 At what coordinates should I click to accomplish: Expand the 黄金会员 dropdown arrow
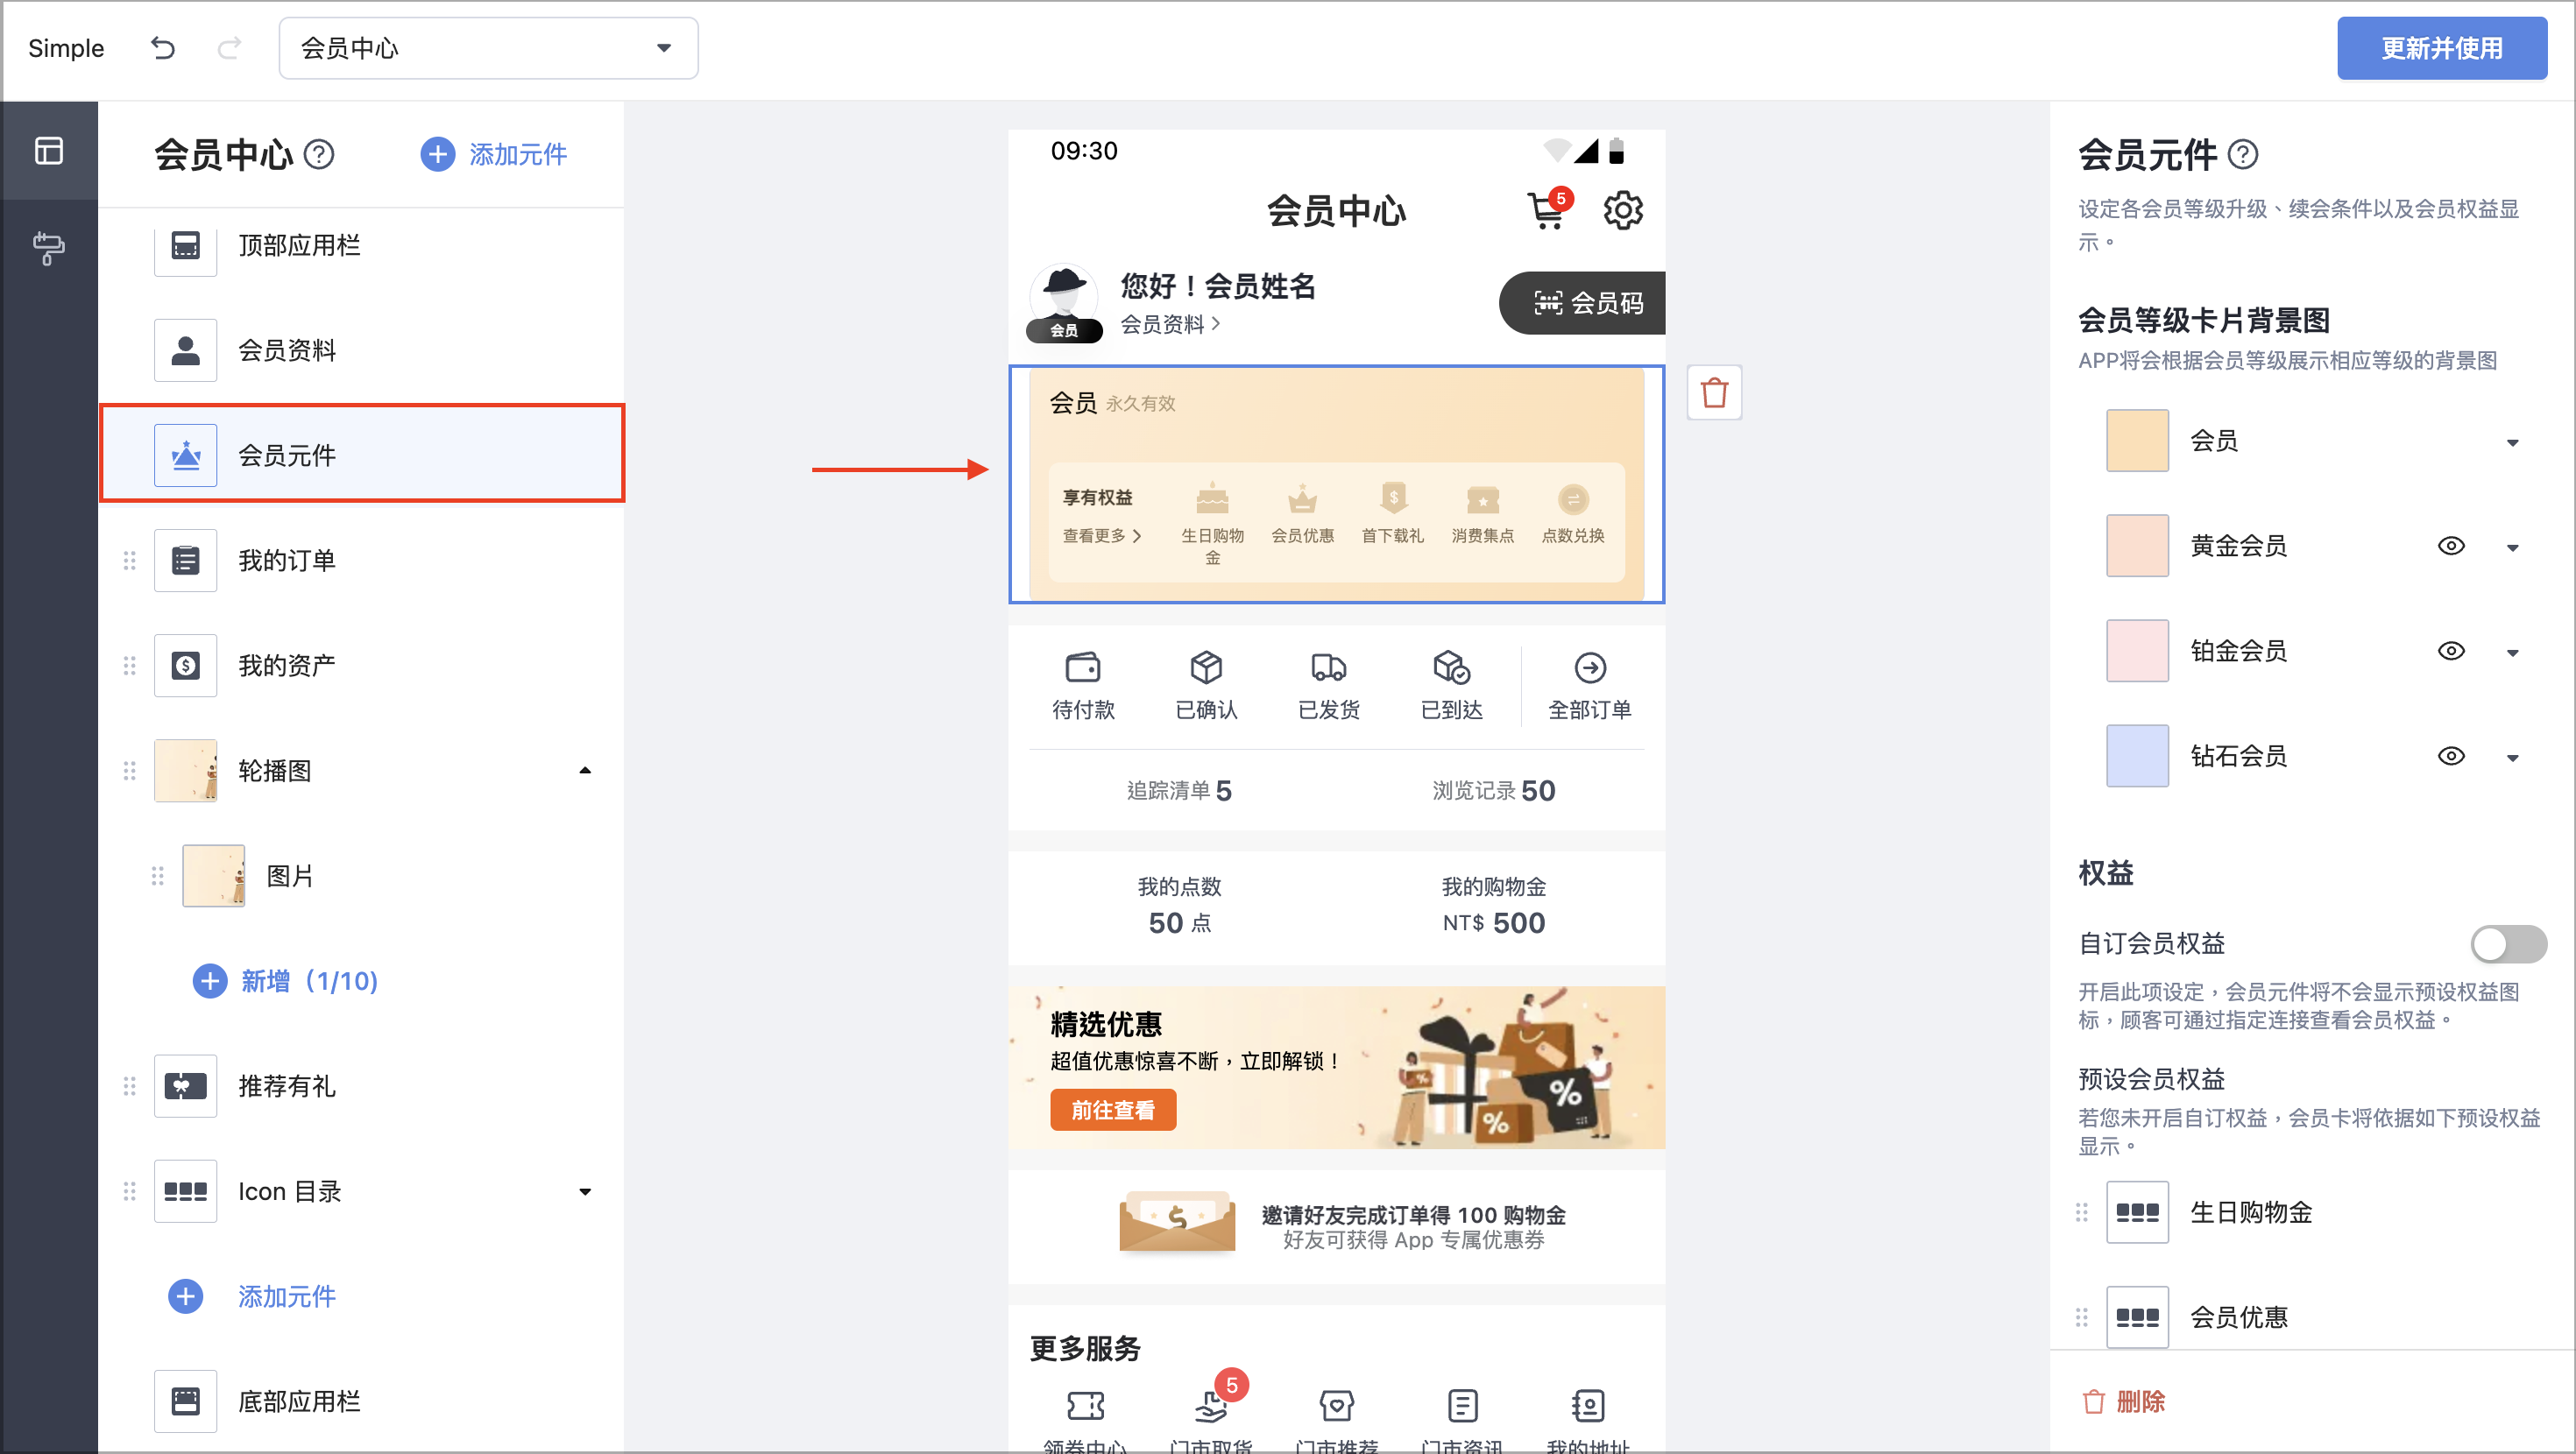(2513, 548)
